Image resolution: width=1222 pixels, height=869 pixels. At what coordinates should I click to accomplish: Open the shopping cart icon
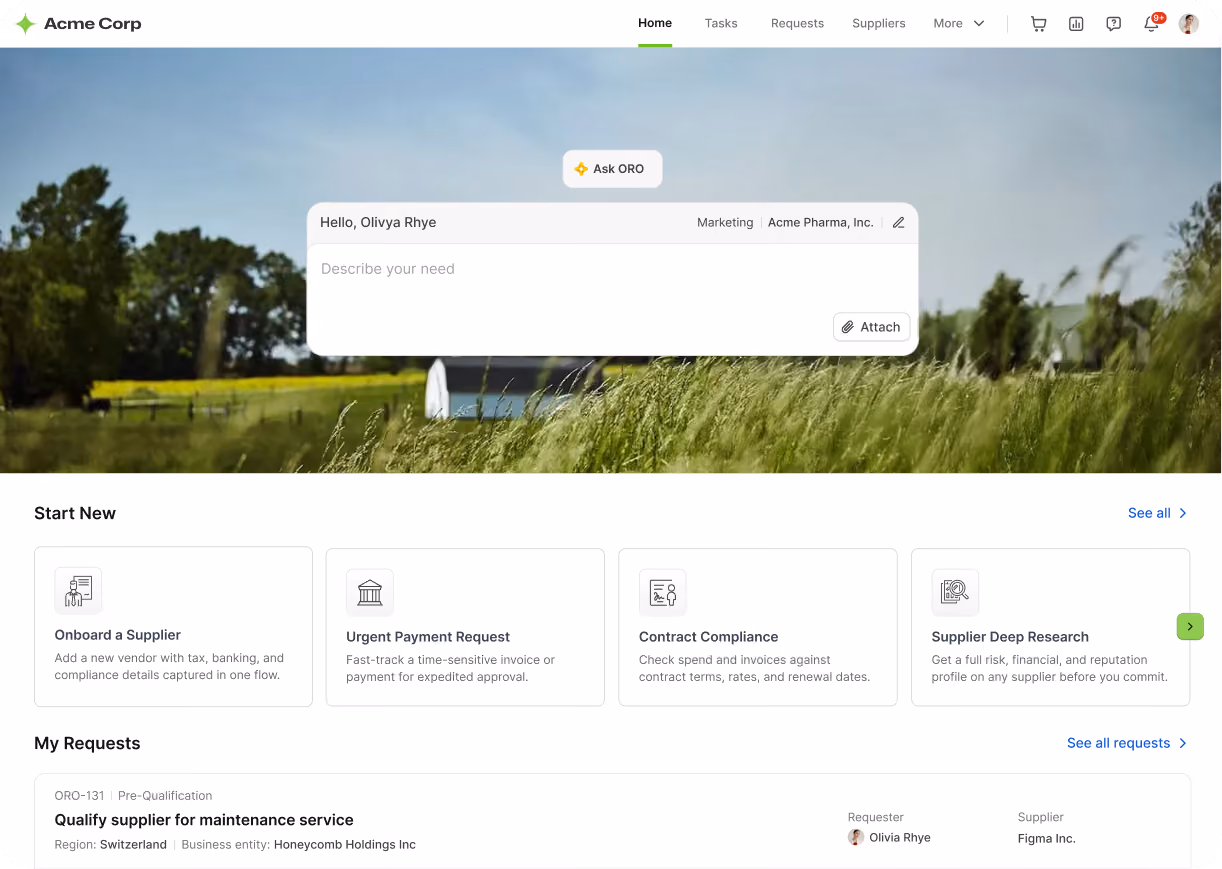pos(1038,24)
